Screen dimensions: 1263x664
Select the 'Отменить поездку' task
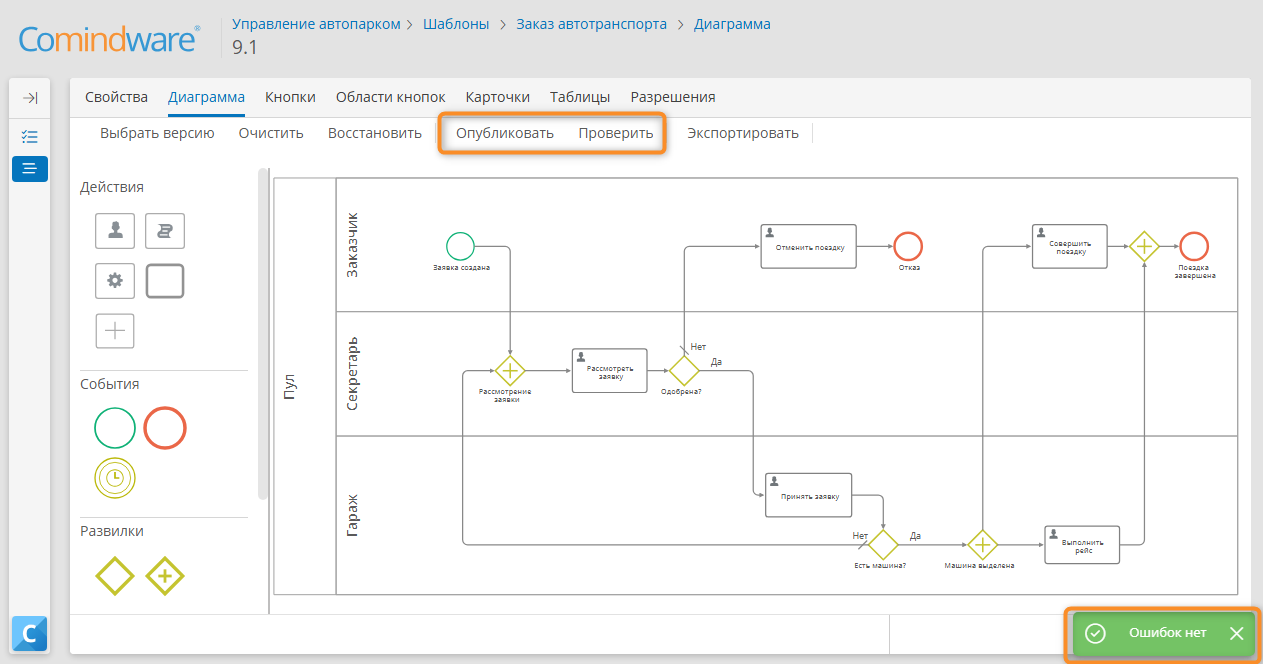click(809, 246)
